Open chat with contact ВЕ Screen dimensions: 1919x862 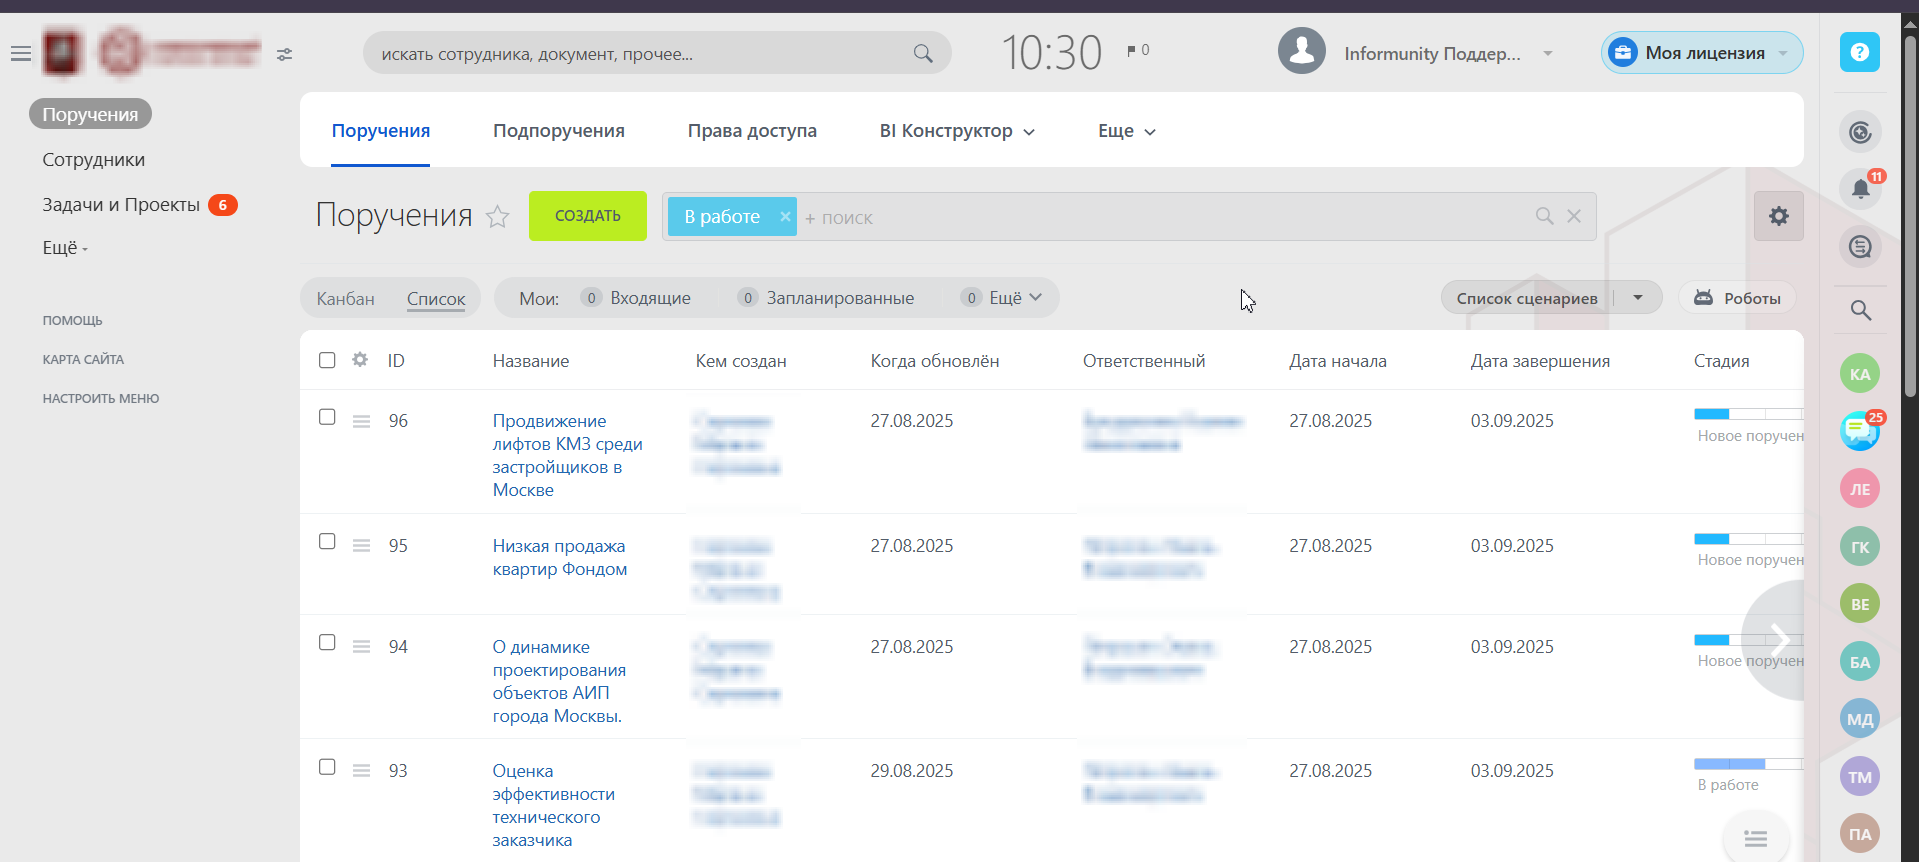[1859, 604]
